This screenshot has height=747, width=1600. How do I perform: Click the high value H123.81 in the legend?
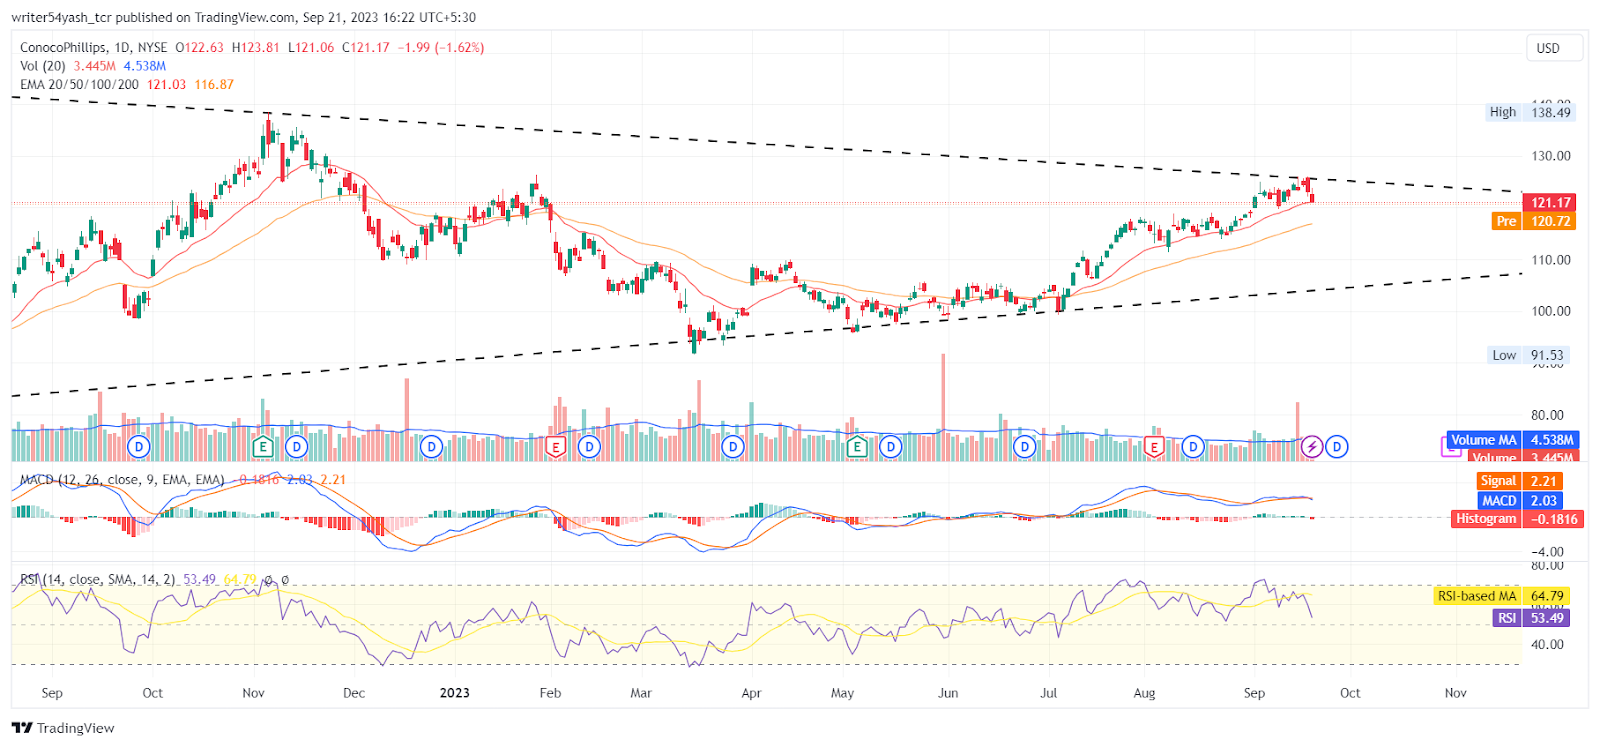tap(256, 47)
